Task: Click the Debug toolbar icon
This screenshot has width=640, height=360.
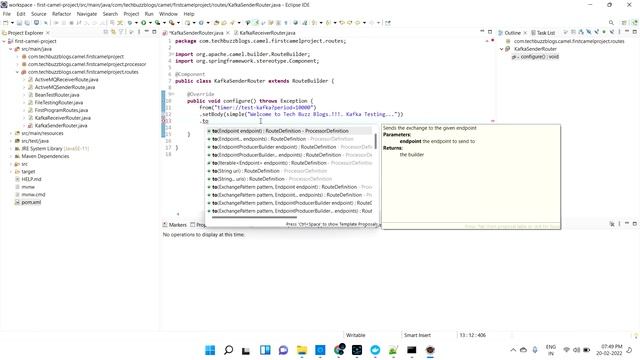Action: [130, 23]
